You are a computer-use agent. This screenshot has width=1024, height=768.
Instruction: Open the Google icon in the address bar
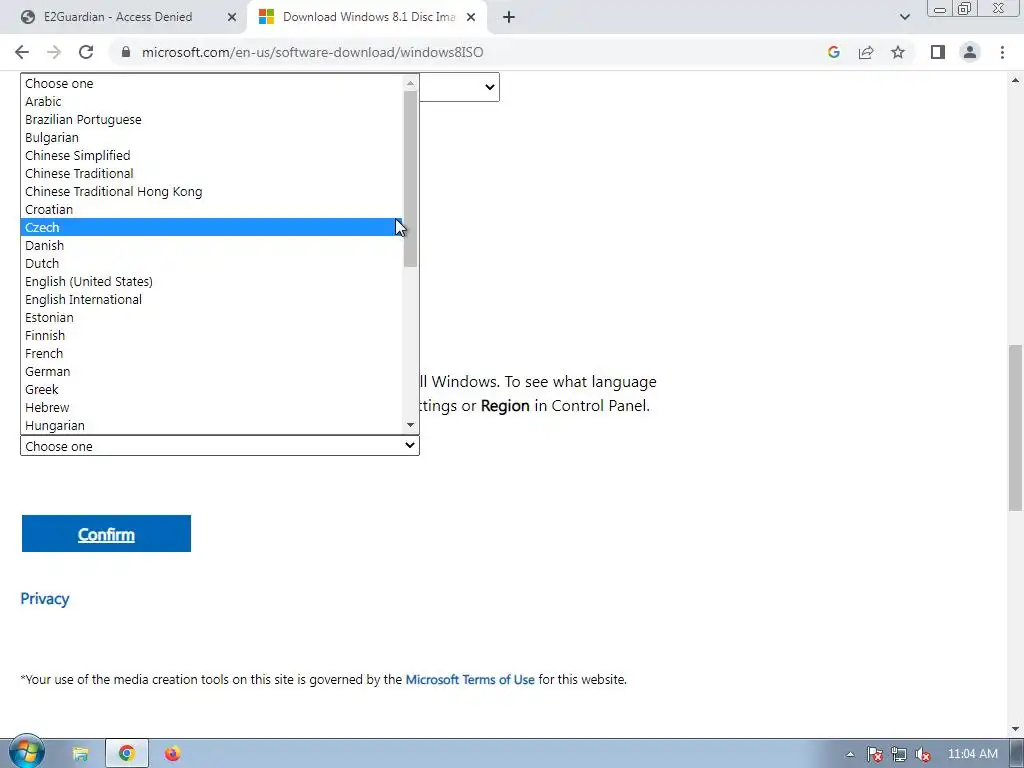click(x=833, y=52)
